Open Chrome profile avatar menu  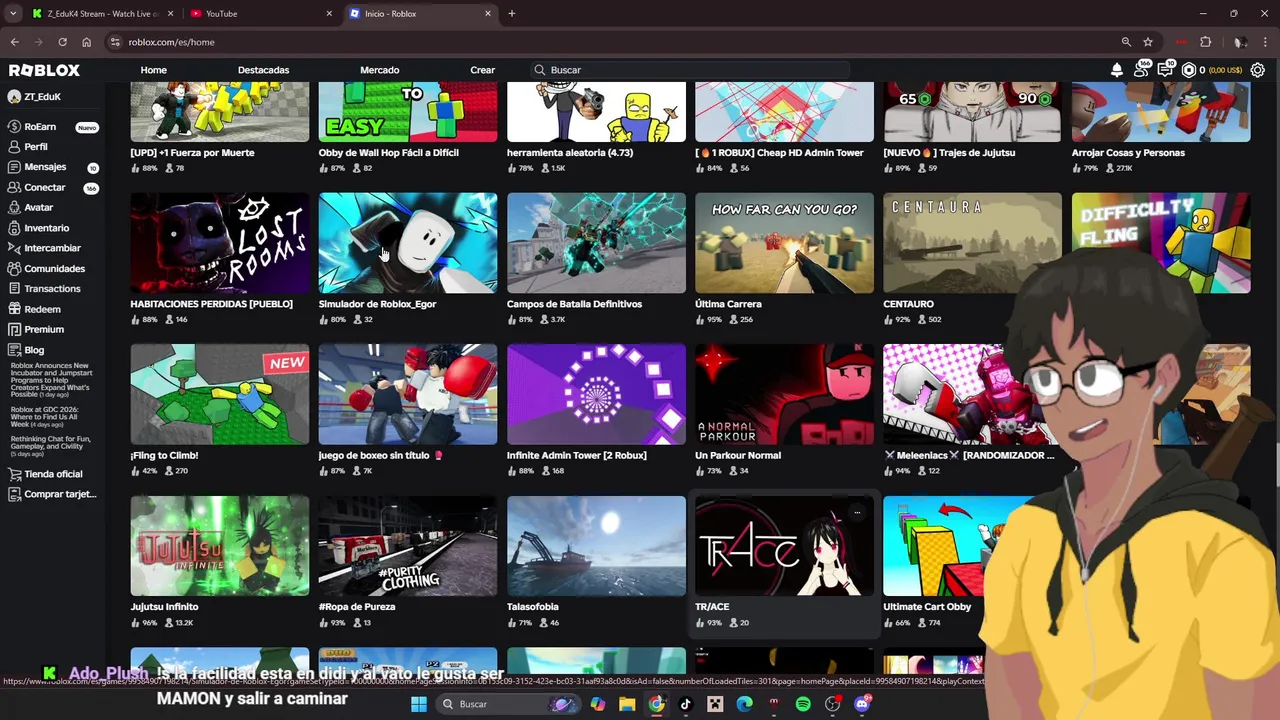point(1239,42)
